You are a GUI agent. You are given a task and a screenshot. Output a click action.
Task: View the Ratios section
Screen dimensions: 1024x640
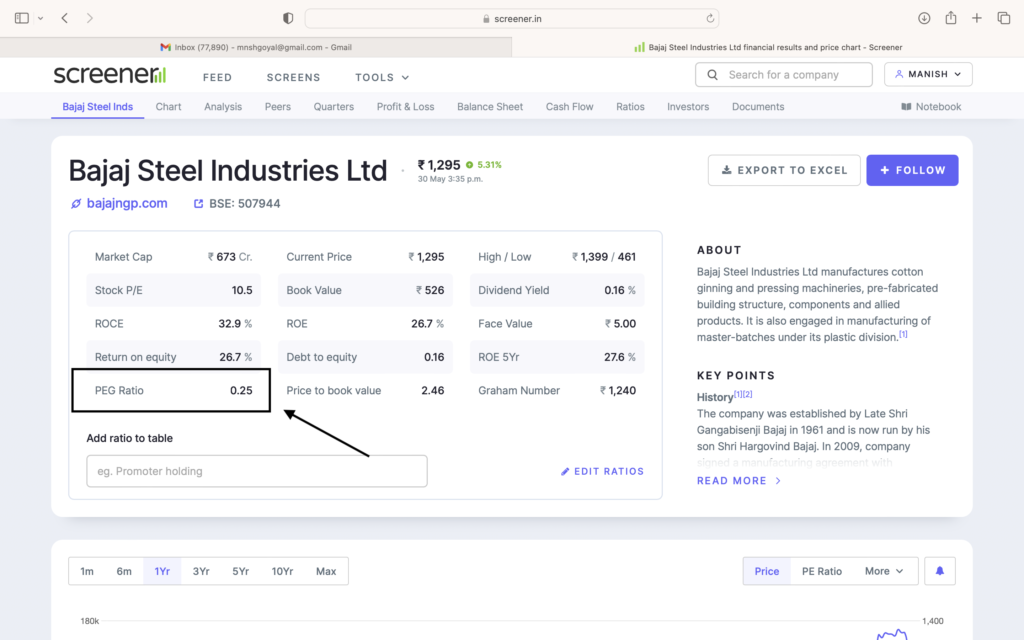click(630, 106)
